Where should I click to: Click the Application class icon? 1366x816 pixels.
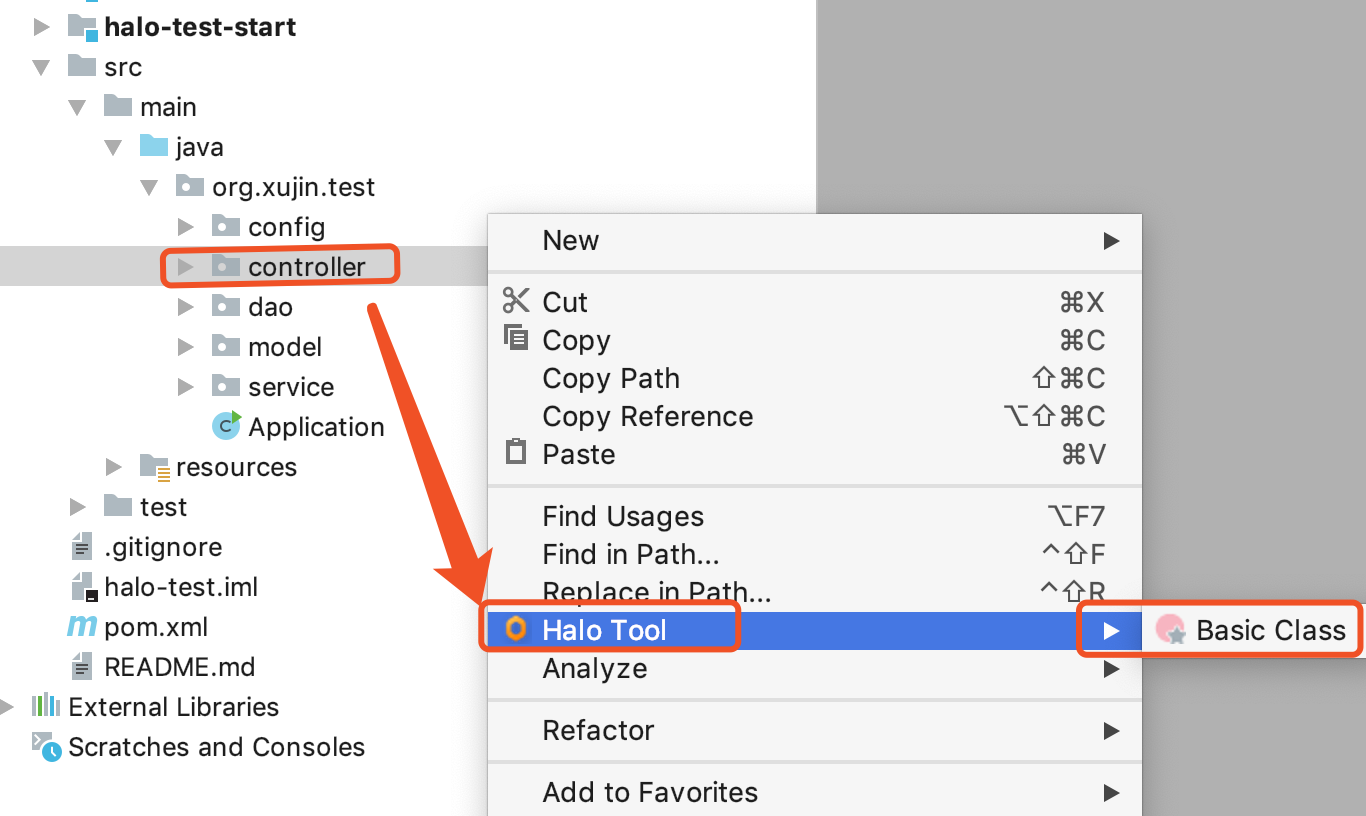coord(227,426)
